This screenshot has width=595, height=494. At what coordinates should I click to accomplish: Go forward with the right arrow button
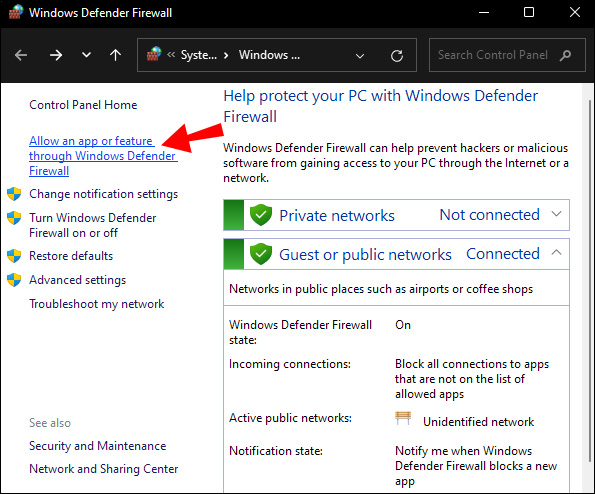click(x=56, y=55)
